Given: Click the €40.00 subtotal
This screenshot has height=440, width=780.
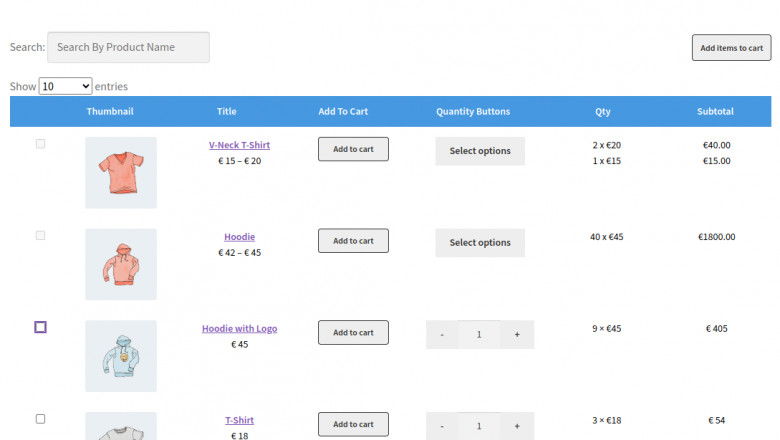Looking at the screenshot, I should pos(716,145).
